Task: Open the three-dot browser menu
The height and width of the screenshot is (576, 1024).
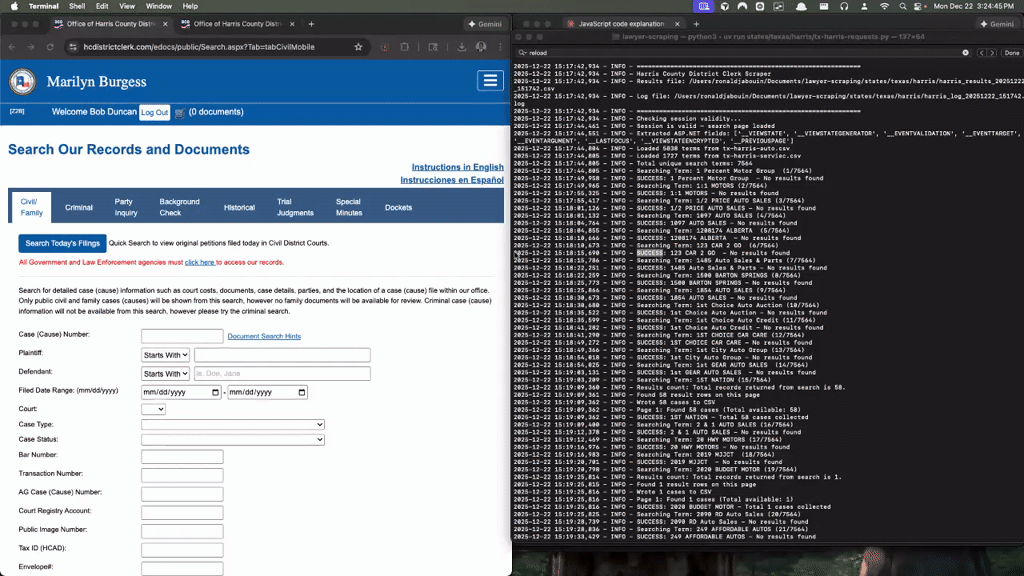Action: 500,46
